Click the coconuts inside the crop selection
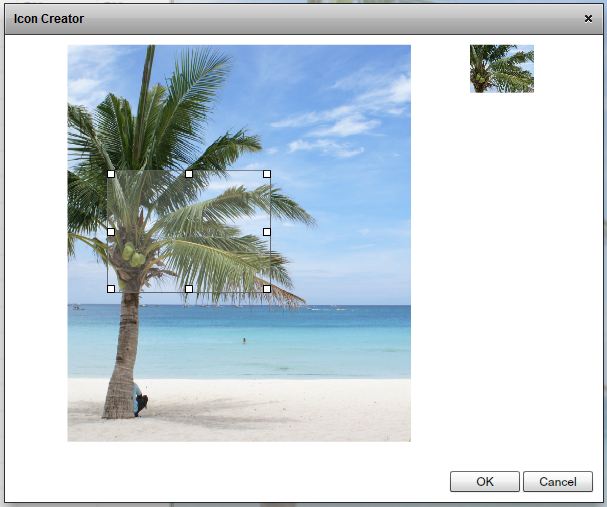This screenshot has height=507, width=607. (x=133, y=255)
